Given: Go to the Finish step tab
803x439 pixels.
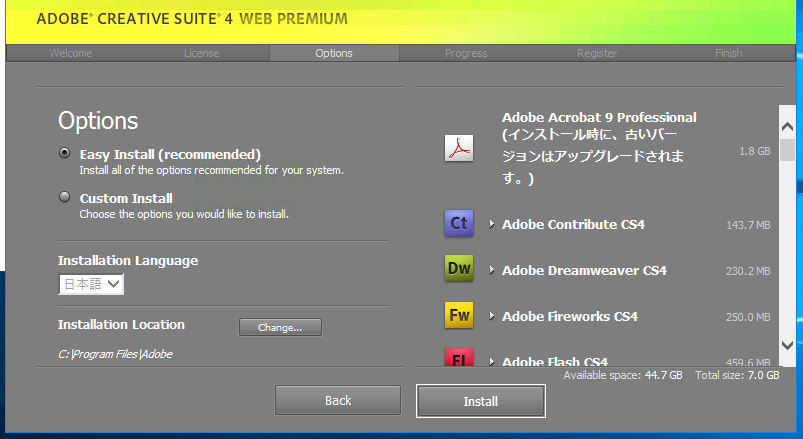Looking at the screenshot, I should tap(729, 53).
